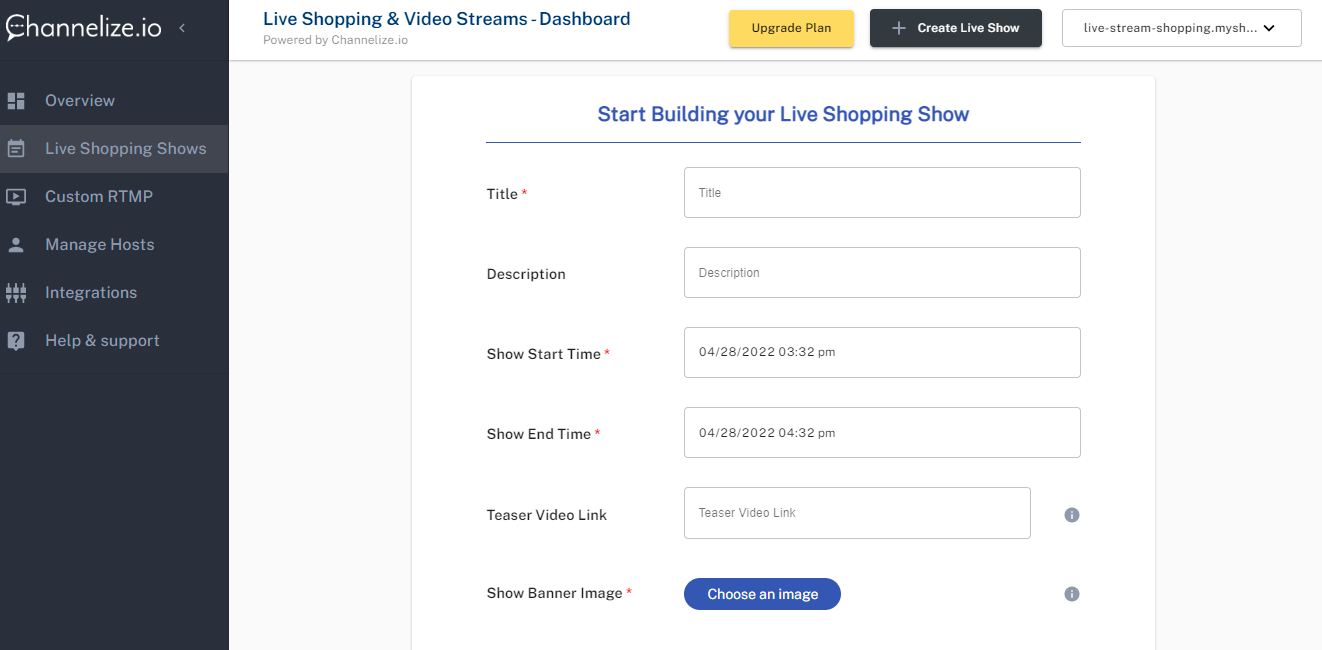Click the 'Show End Time' label
The height and width of the screenshot is (650, 1322).
539,434
